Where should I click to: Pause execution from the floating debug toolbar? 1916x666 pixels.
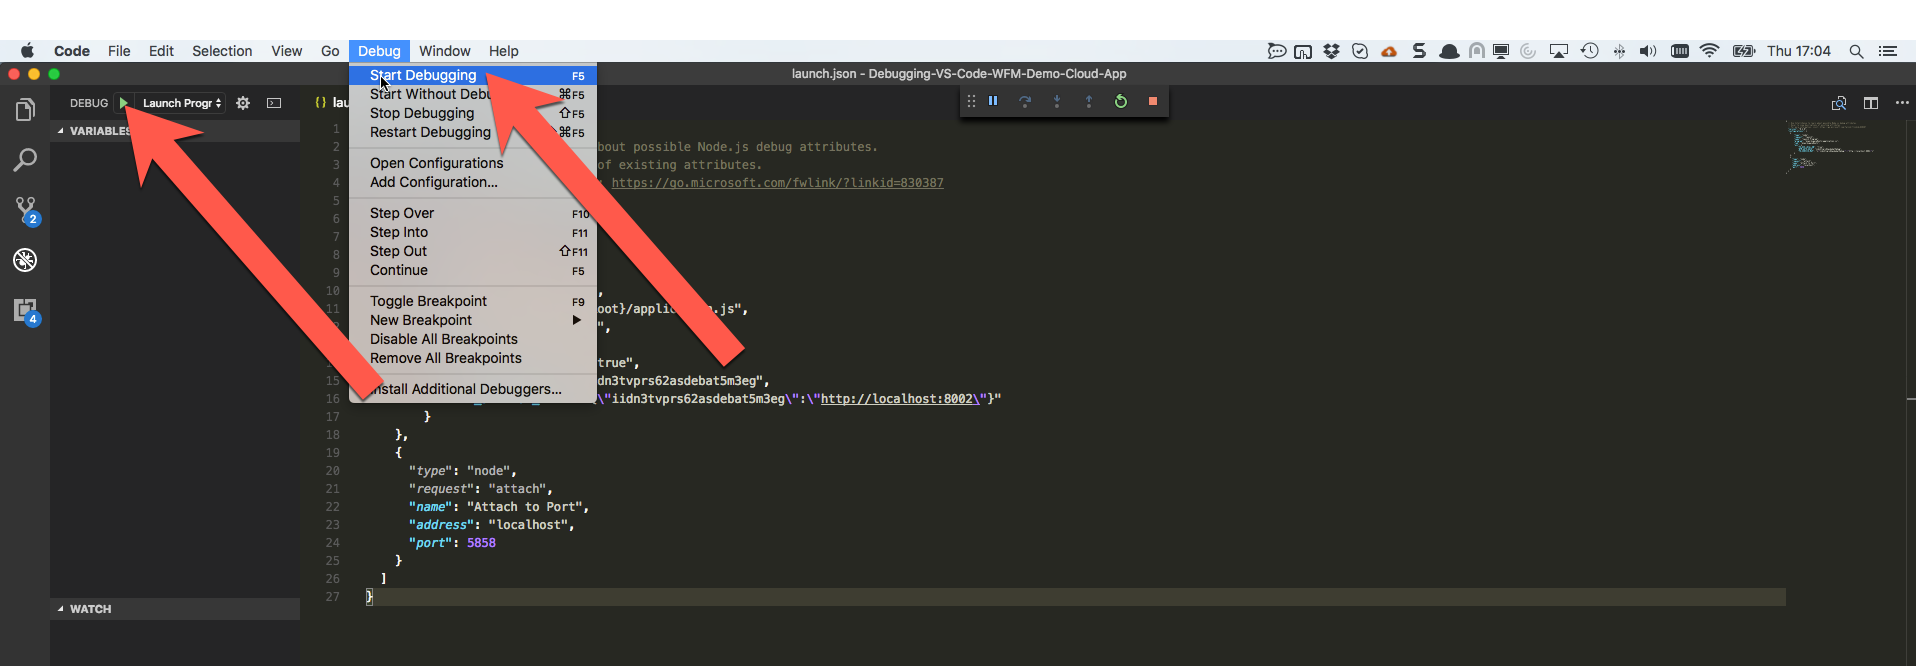click(x=993, y=101)
